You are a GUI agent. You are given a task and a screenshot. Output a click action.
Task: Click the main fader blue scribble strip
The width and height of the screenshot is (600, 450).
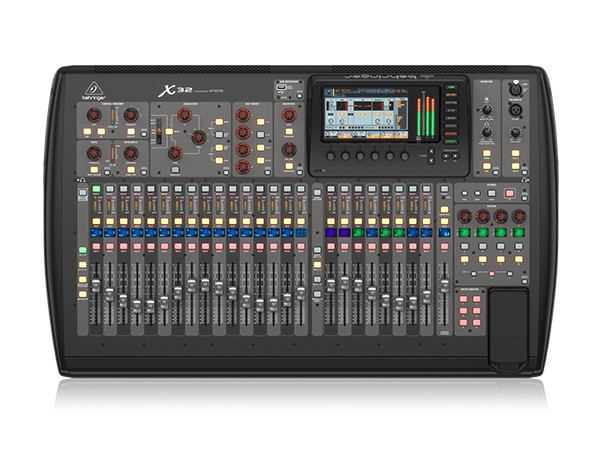tap(444, 233)
